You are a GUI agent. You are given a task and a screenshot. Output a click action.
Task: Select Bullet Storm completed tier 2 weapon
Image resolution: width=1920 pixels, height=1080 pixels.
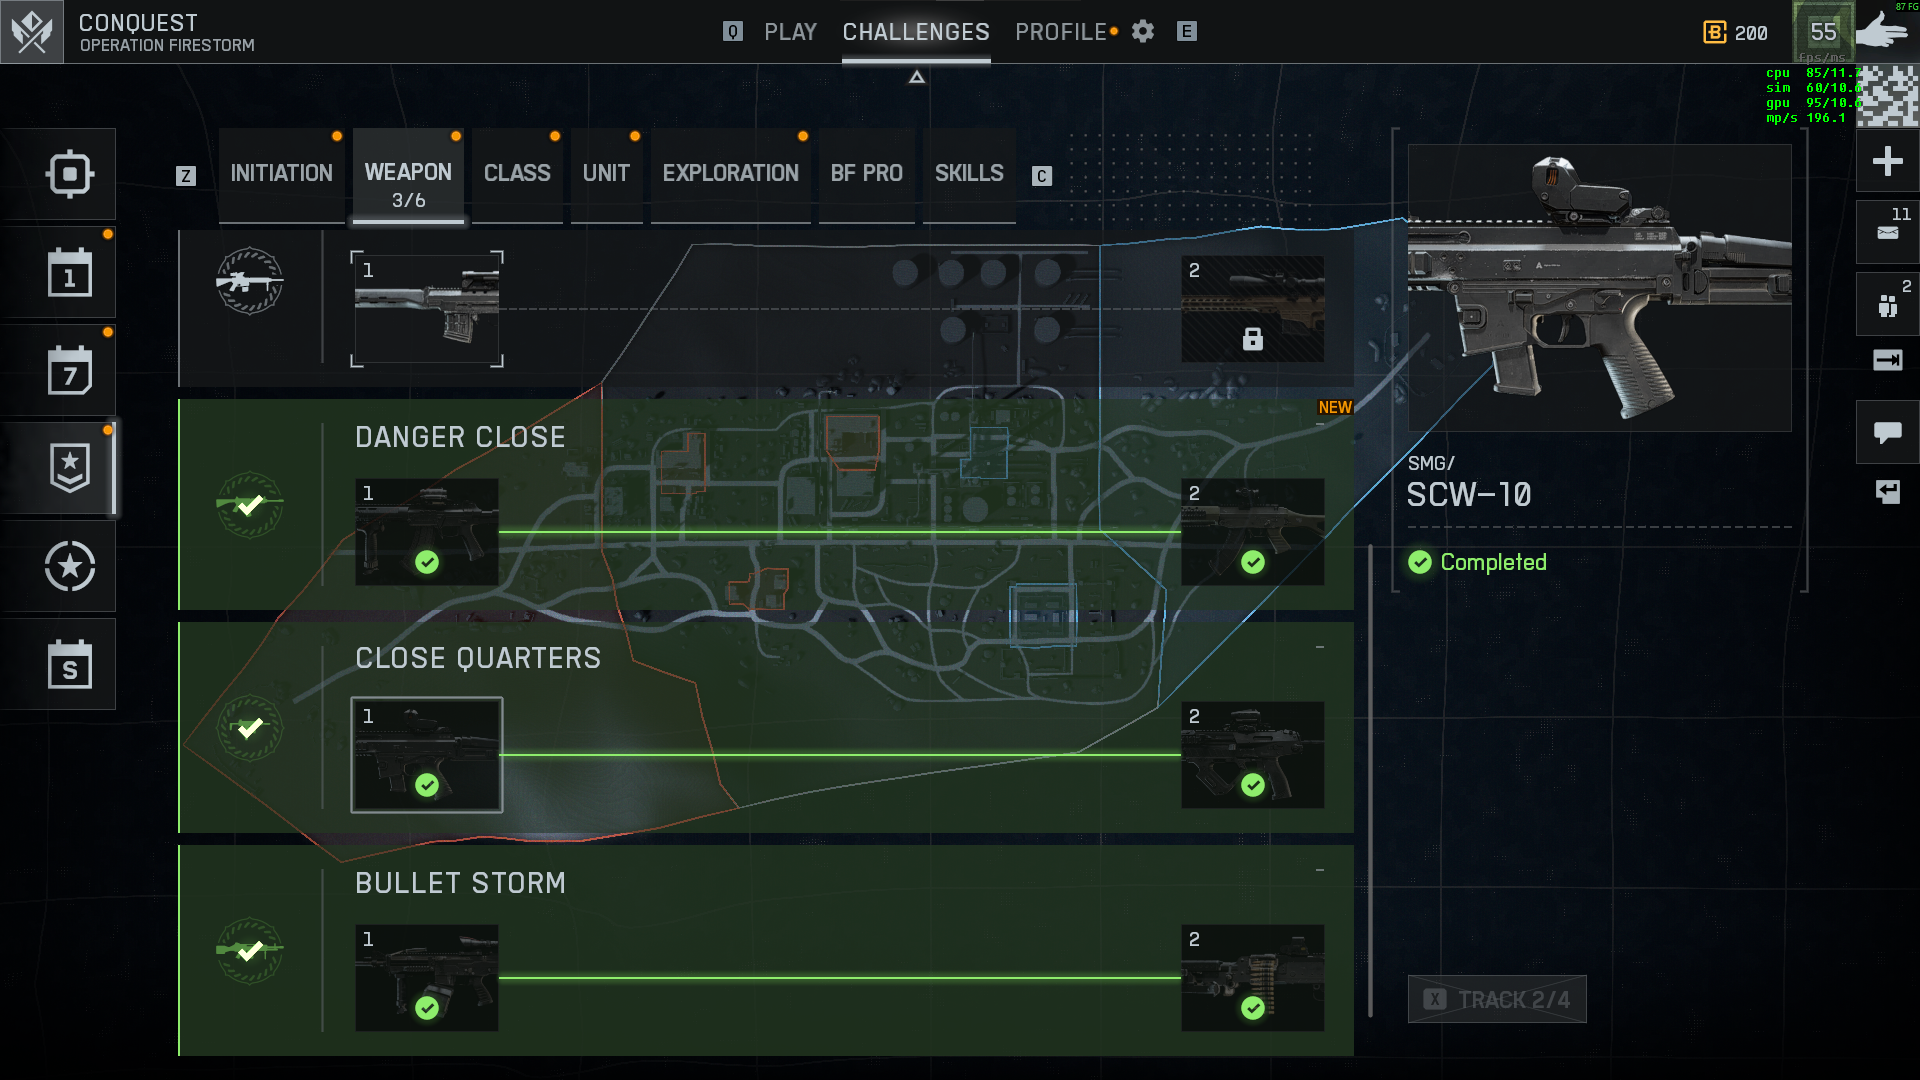(x=1252, y=978)
